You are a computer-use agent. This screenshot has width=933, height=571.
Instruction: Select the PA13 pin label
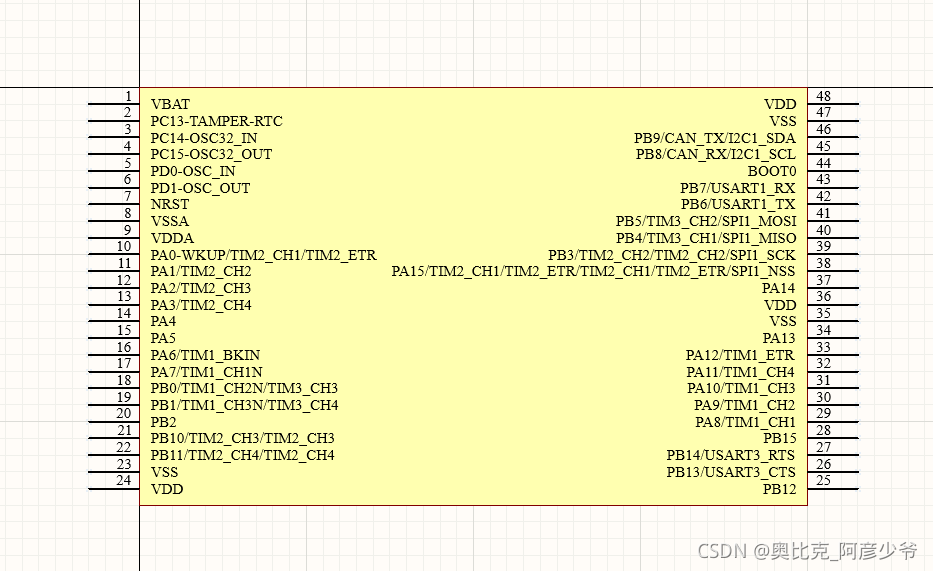coord(779,338)
